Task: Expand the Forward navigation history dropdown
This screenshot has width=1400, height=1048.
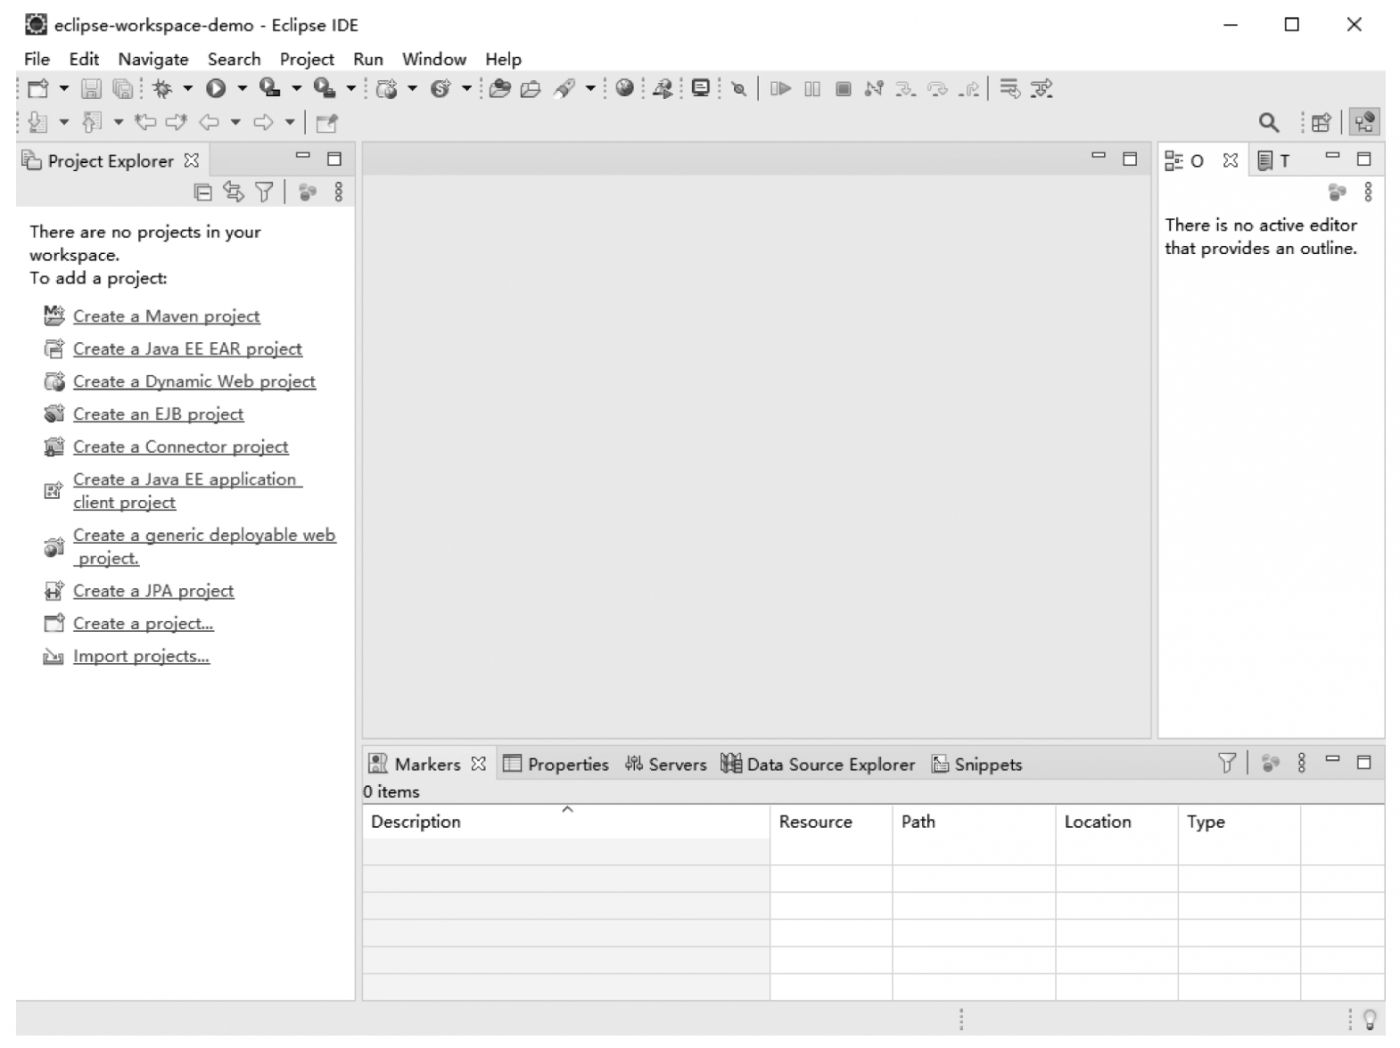Action: tap(290, 122)
